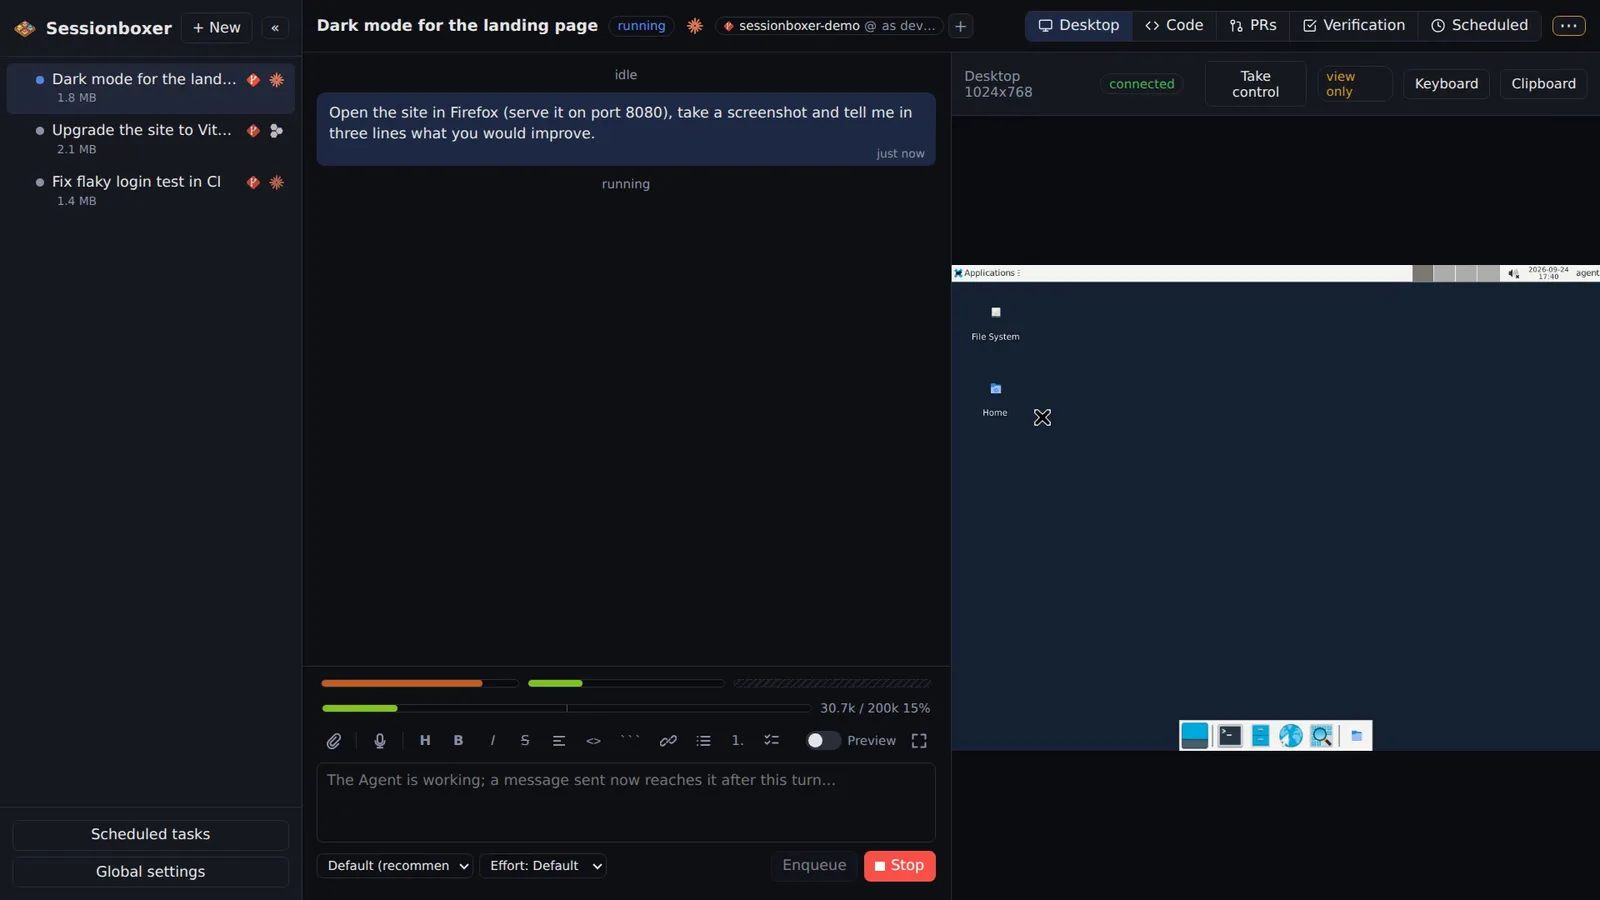Switch to the Desktop tab
Image resolution: width=1600 pixels, height=900 pixels.
[1079, 26]
